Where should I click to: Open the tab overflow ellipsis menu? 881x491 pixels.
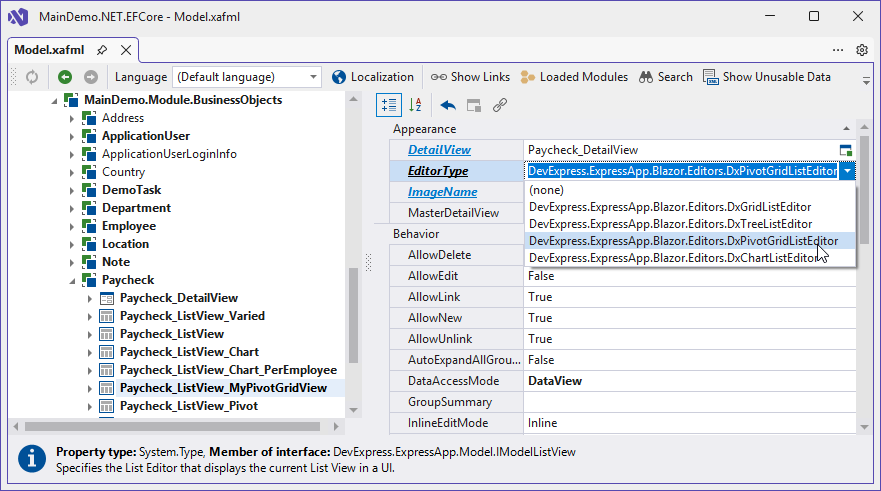[x=838, y=50]
